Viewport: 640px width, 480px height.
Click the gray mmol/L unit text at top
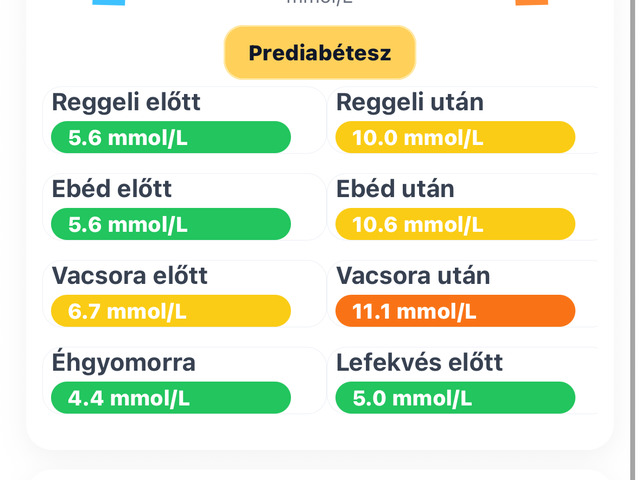coord(320,2)
